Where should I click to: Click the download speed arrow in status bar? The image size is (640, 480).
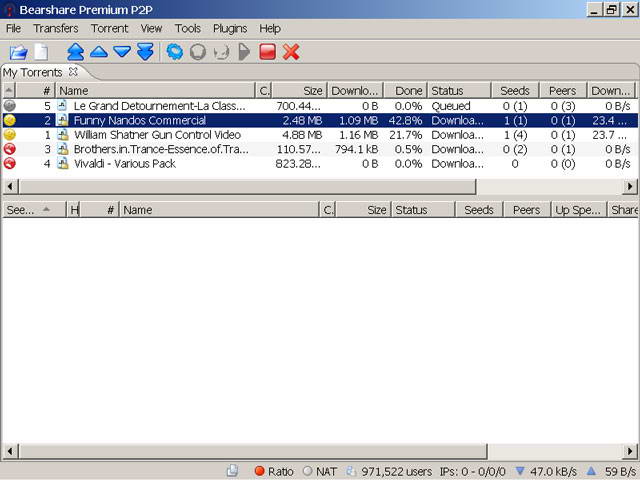[x=520, y=471]
